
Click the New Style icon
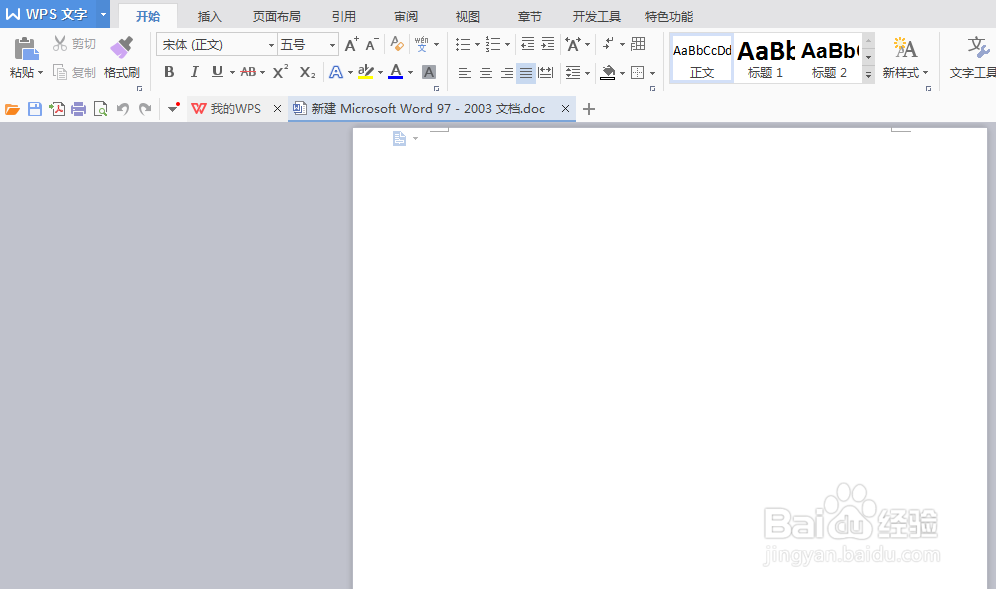click(x=905, y=48)
